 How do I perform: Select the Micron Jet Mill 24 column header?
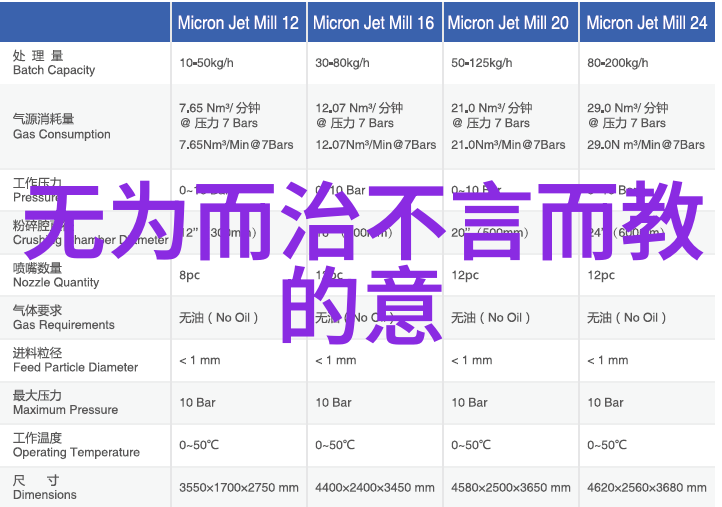point(646,23)
